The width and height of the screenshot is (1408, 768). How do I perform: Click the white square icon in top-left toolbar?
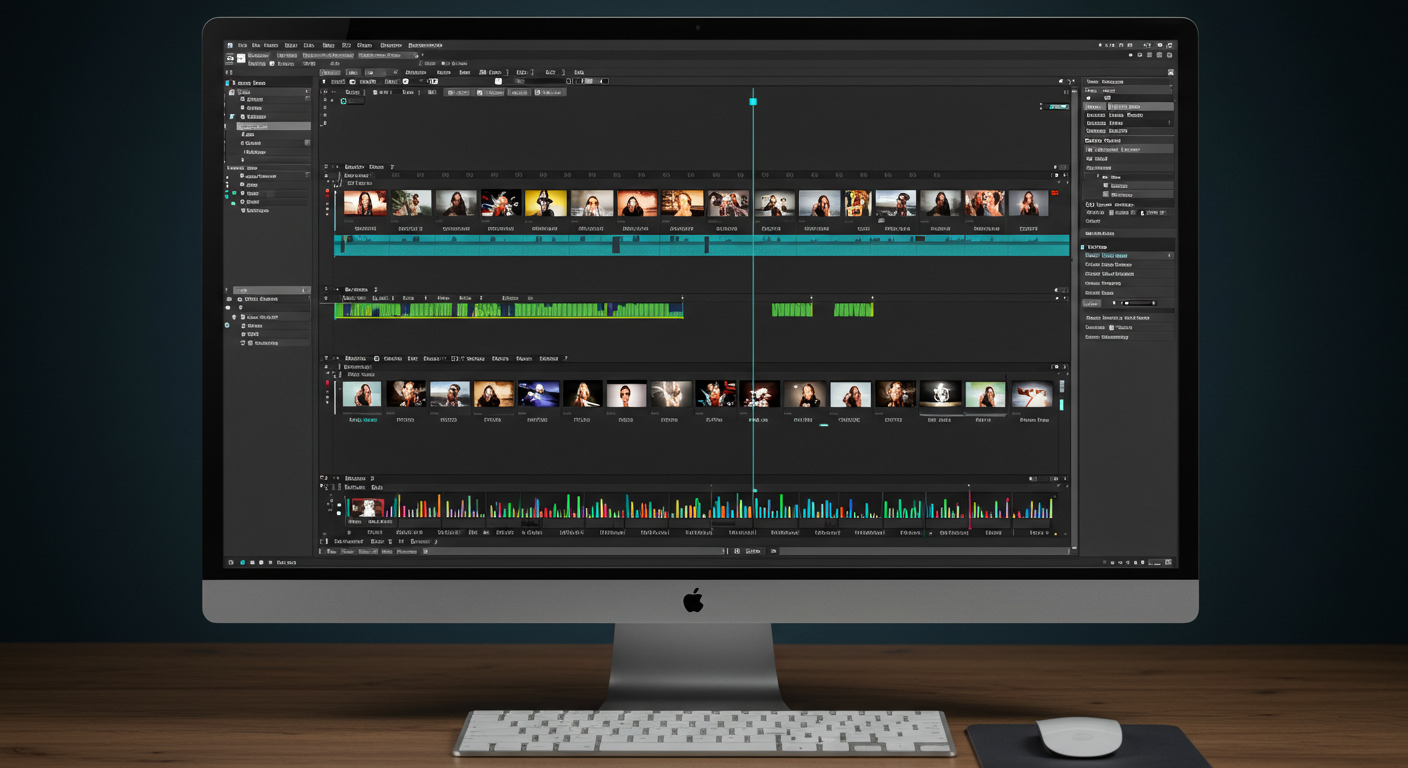[241, 59]
